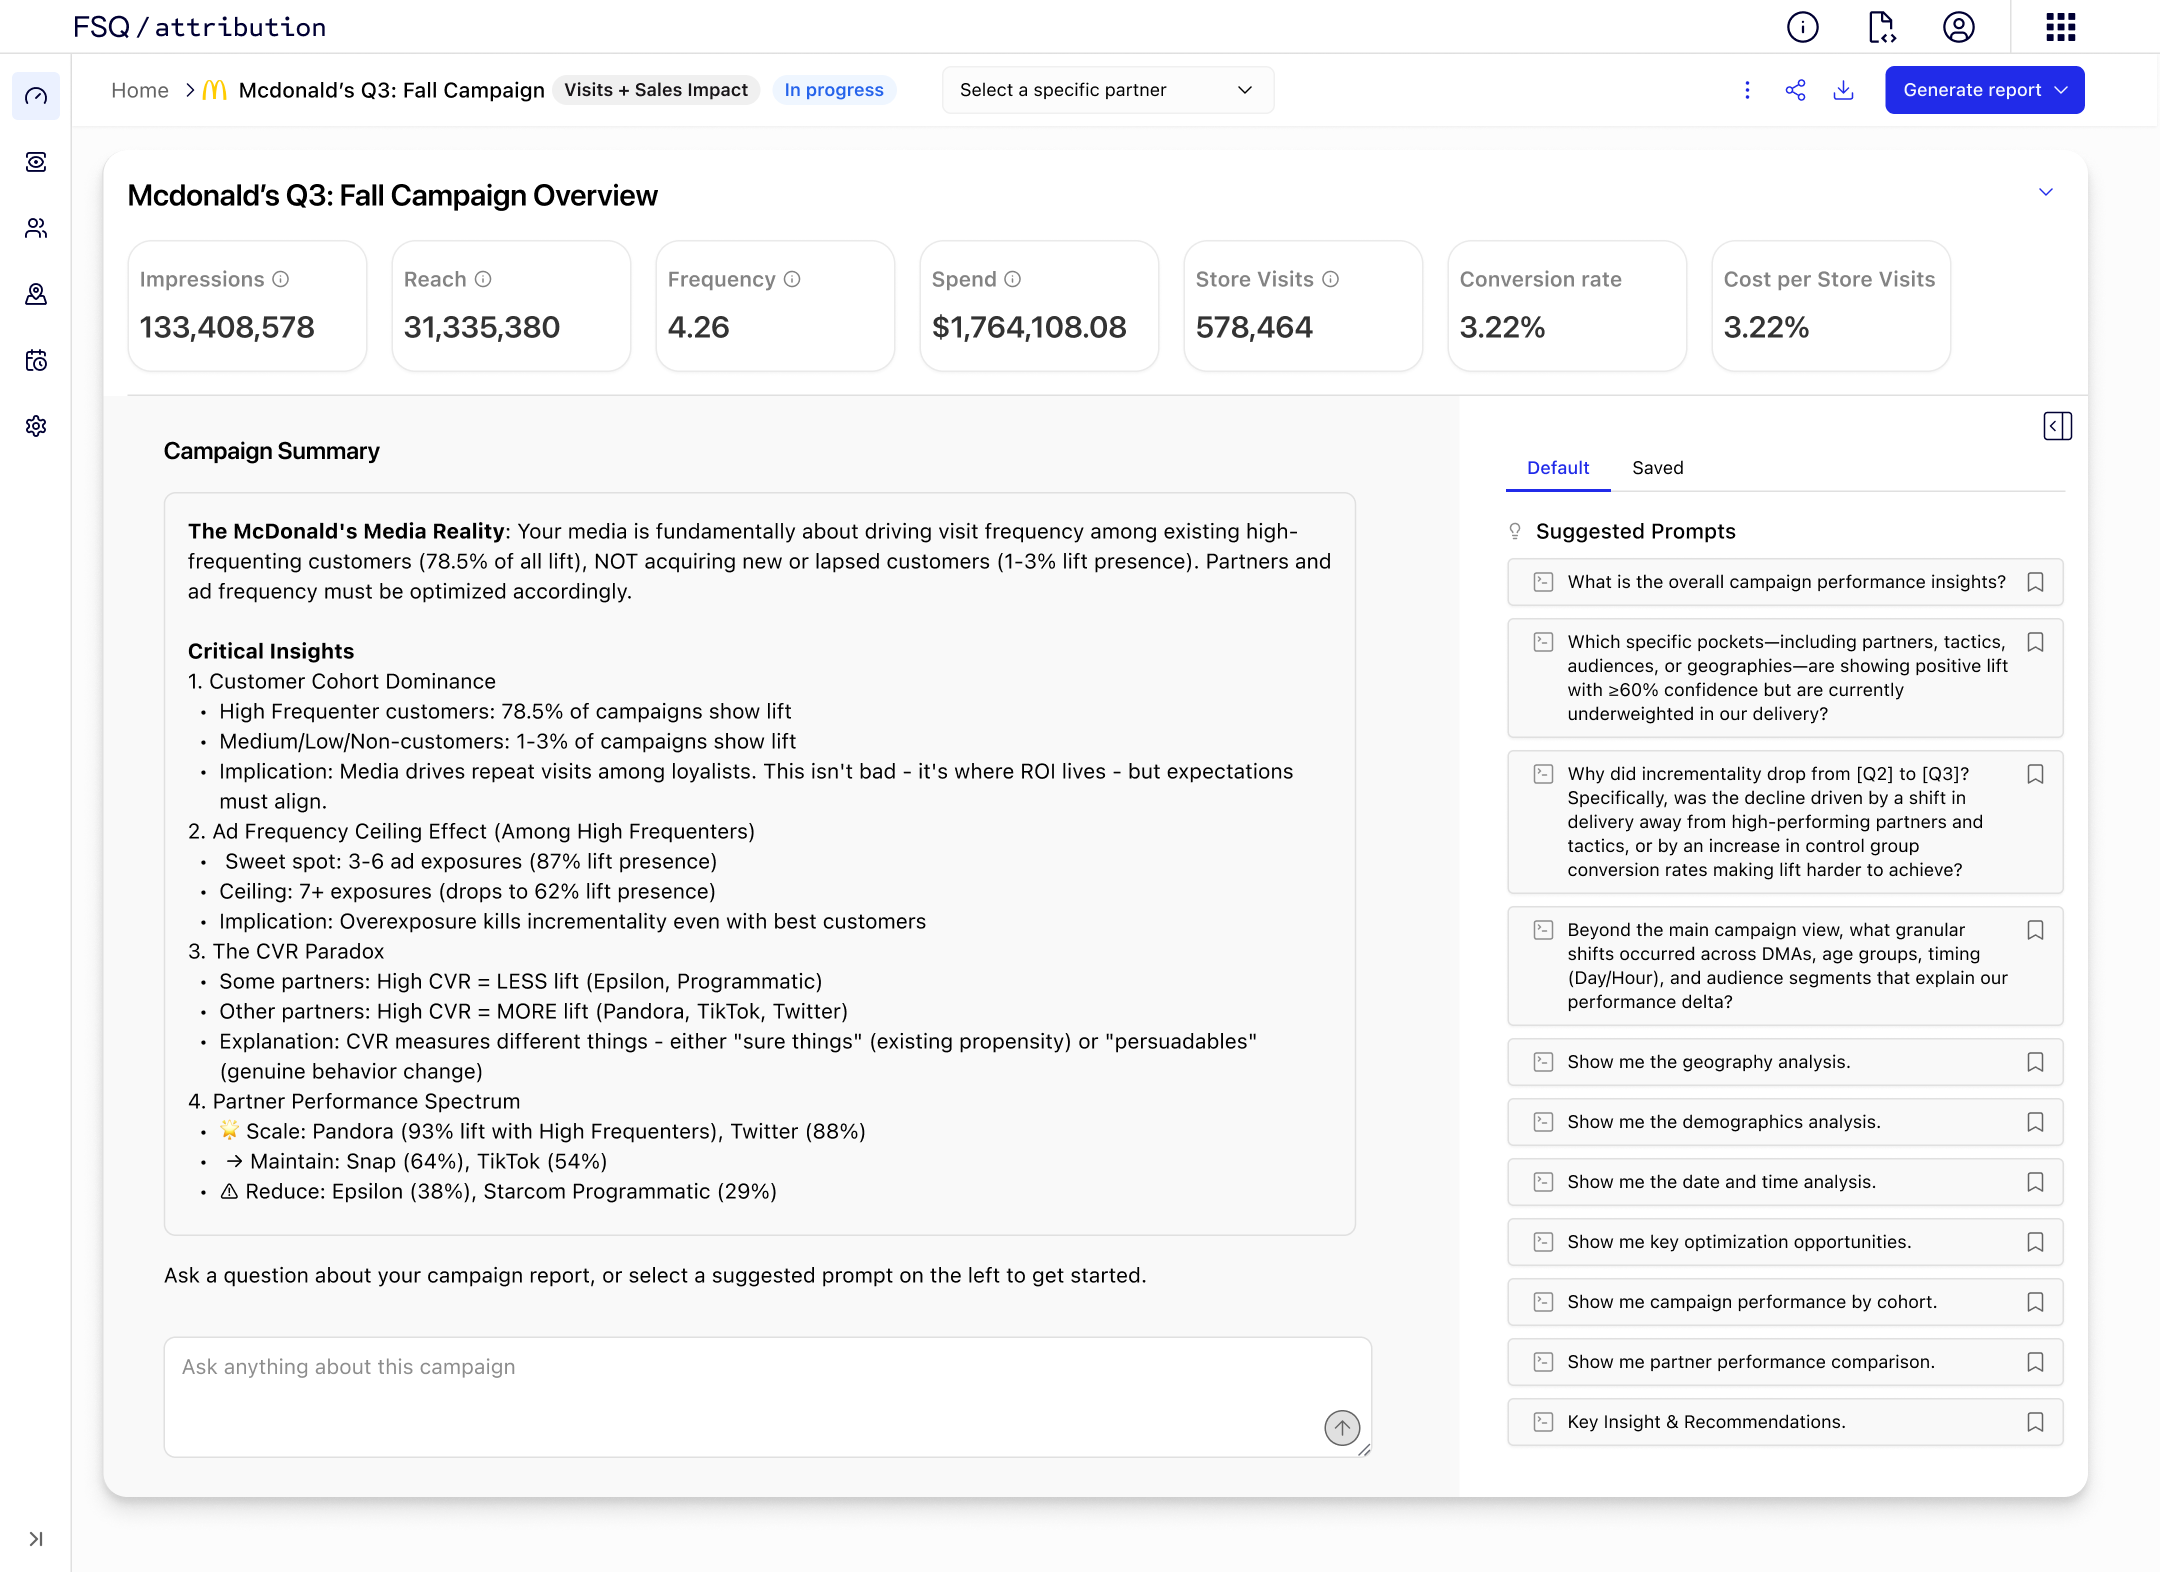This screenshot has height=1572, width=2160.
Task: Select the Default tab
Action: pos(1557,468)
